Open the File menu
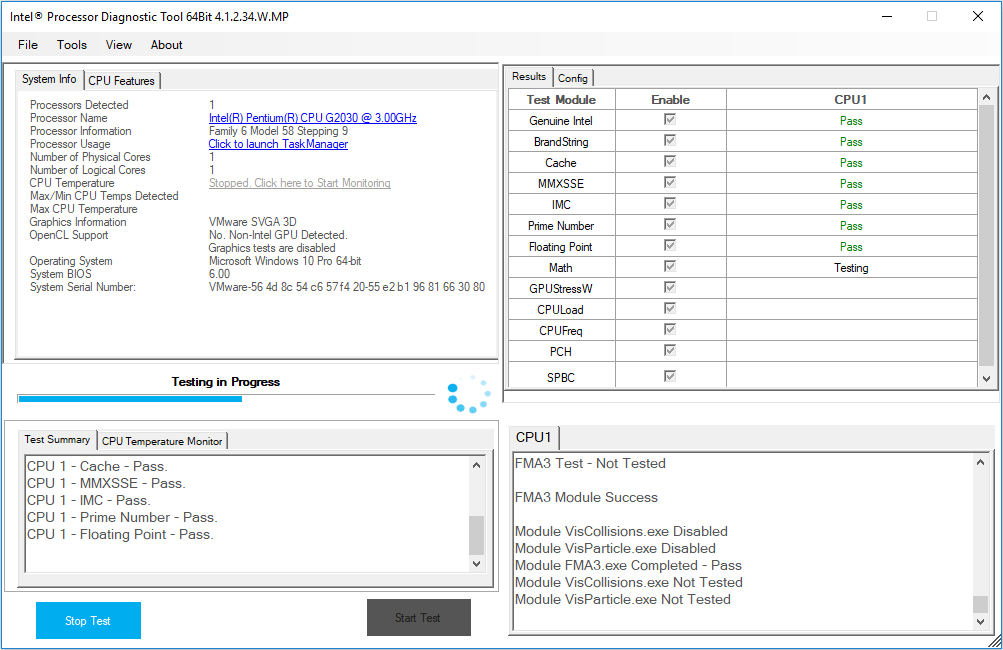The height and width of the screenshot is (650, 1003). [28, 45]
